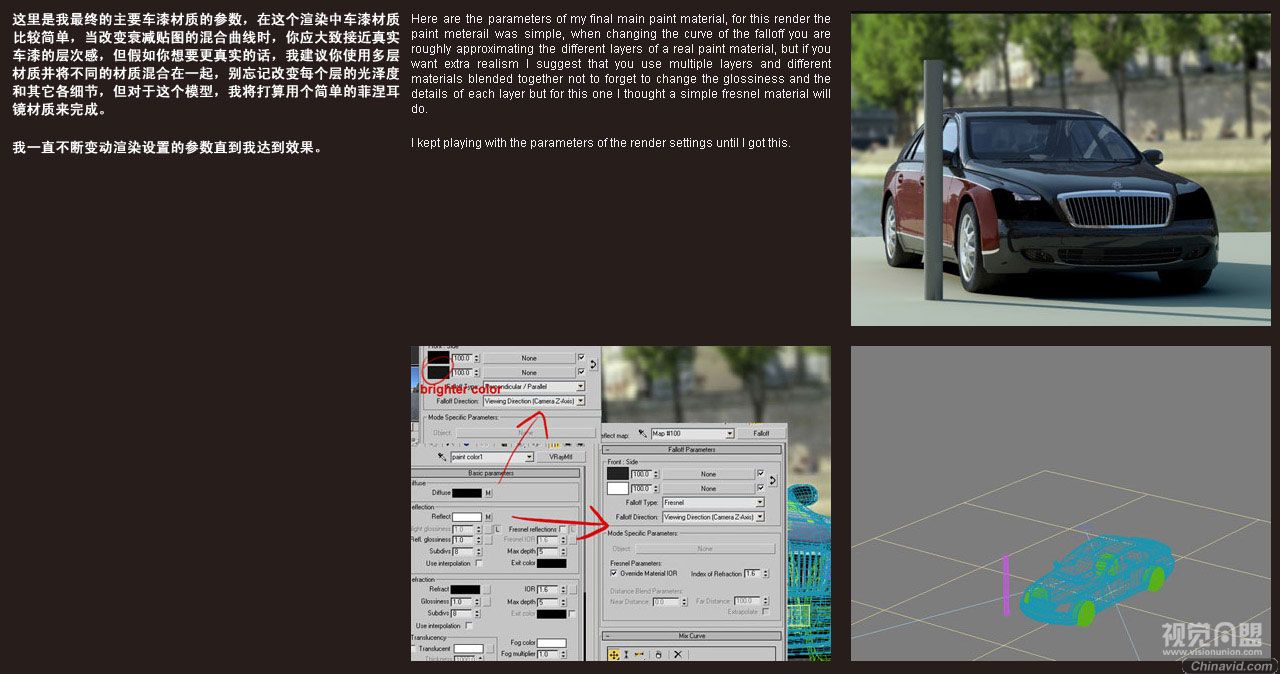Click the reflection Max depth field

[x=546, y=551]
